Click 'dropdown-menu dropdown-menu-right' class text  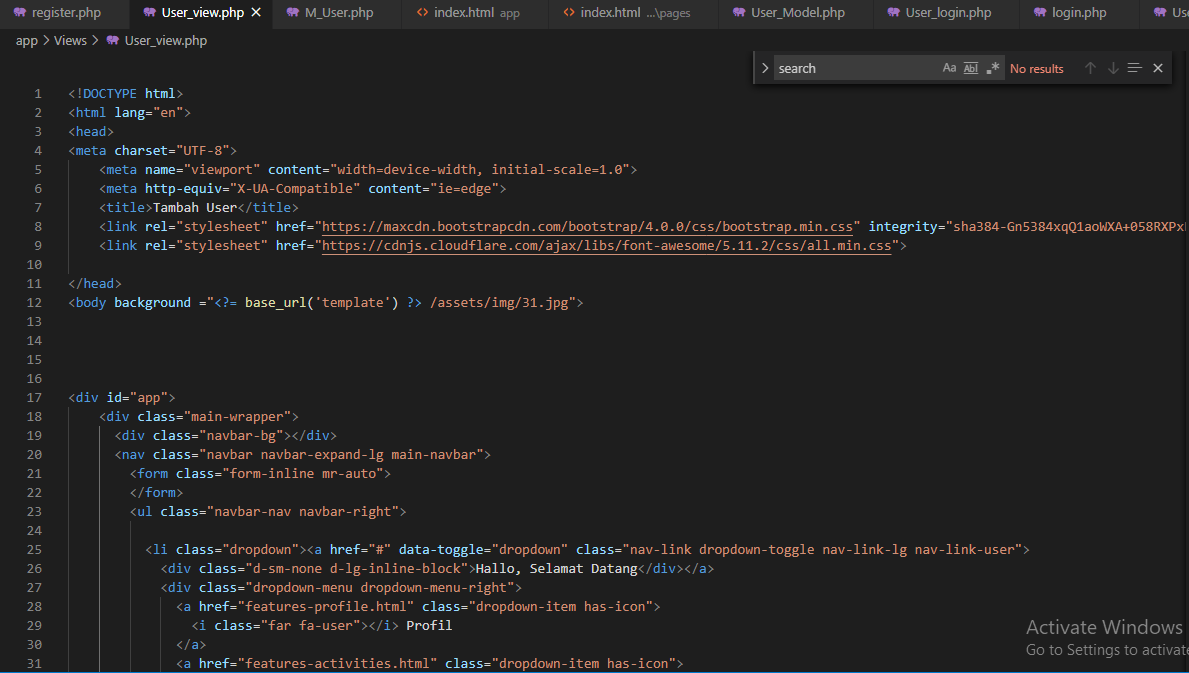coord(379,587)
